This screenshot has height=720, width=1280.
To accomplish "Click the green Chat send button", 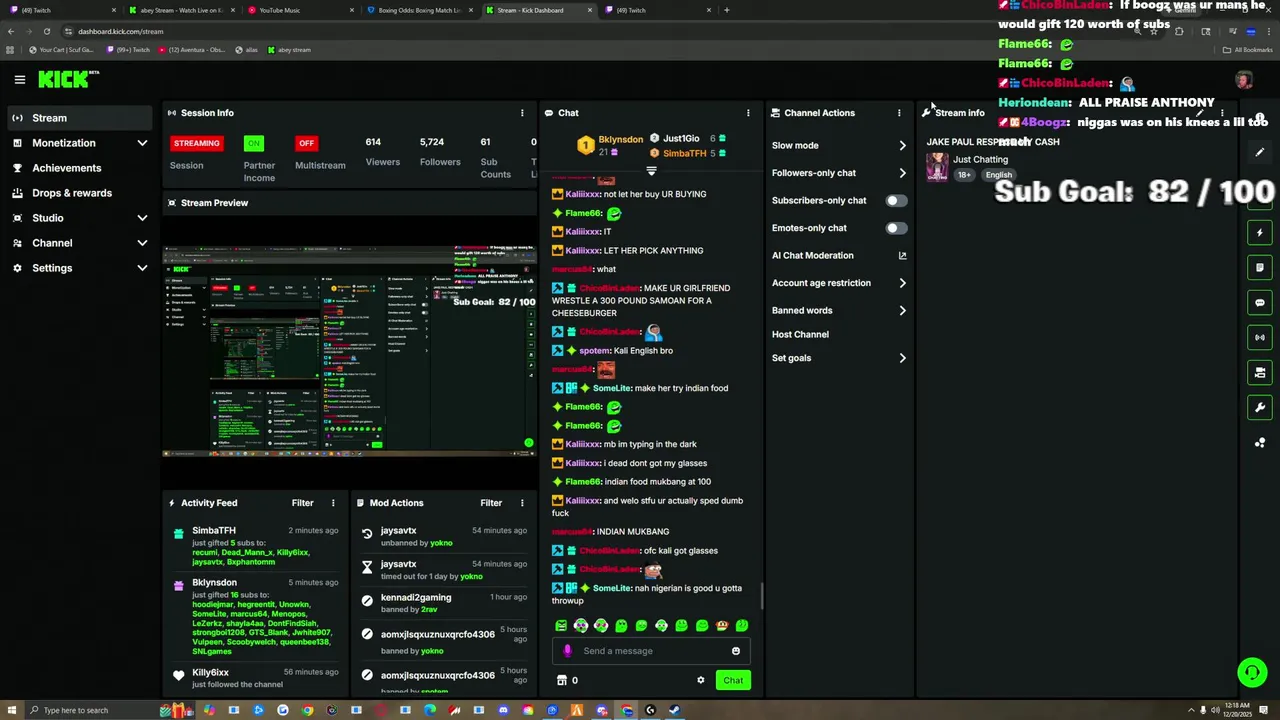I will [x=733, y=680].
